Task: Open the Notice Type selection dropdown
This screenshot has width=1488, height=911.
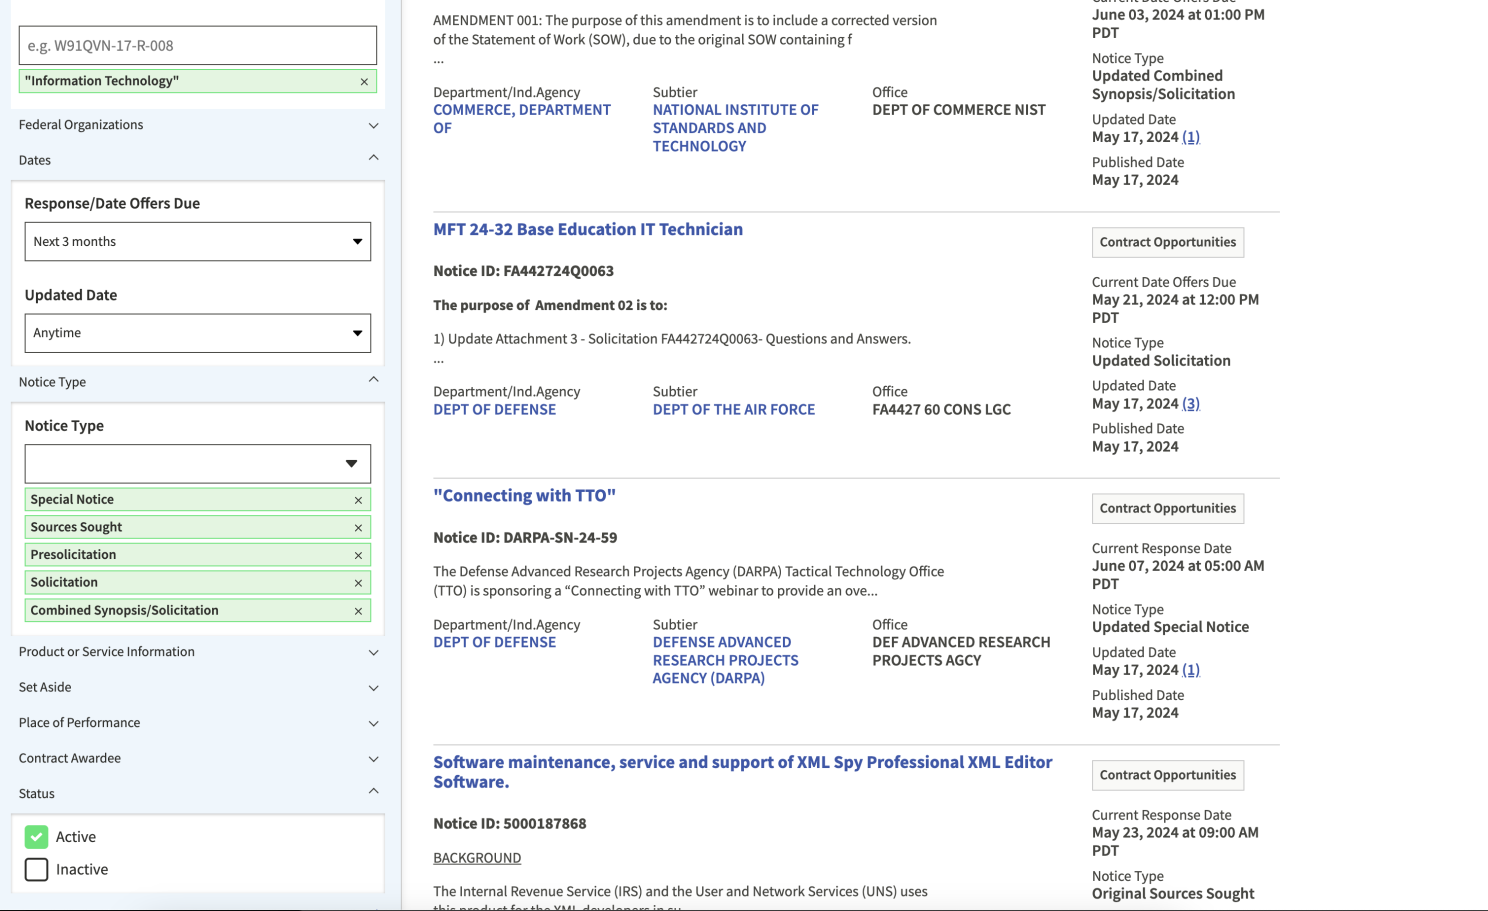Action: point(198,464)
